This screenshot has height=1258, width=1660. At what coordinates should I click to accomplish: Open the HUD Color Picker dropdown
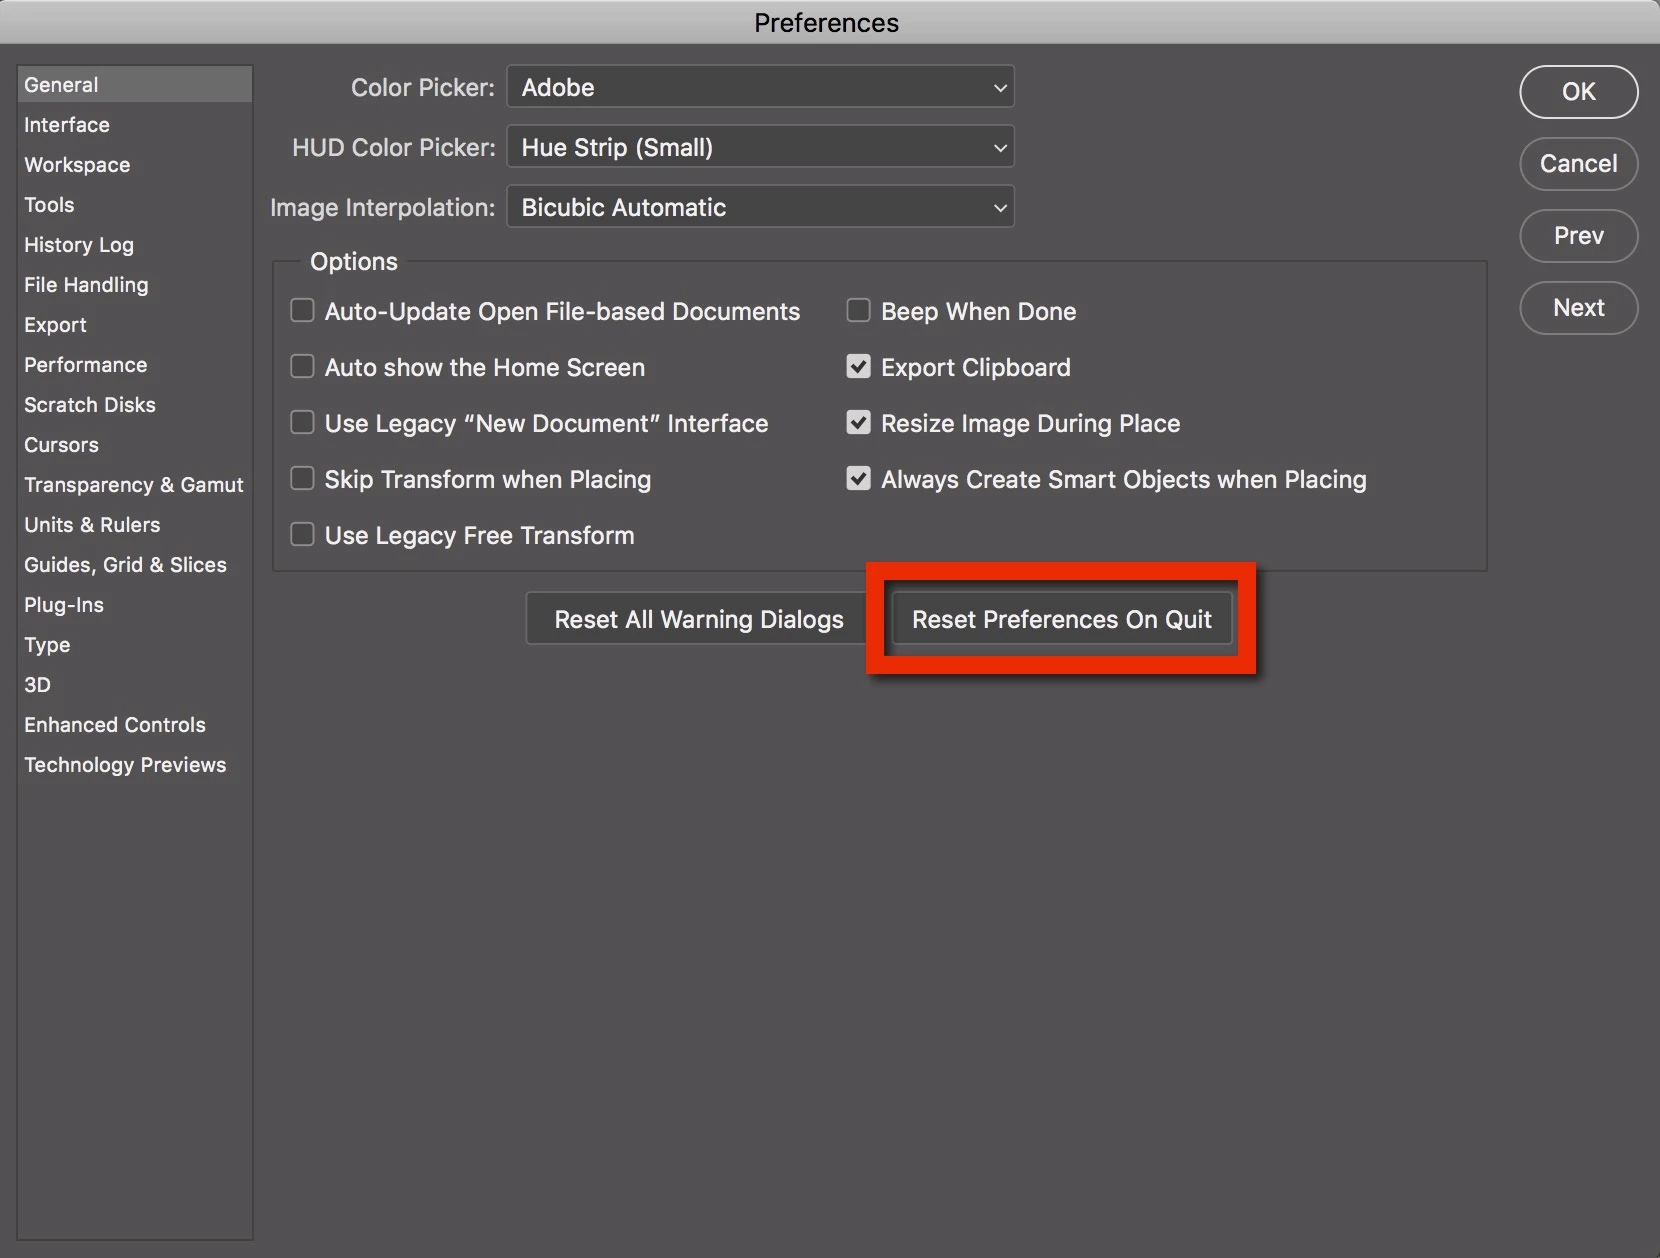point(760,147)
